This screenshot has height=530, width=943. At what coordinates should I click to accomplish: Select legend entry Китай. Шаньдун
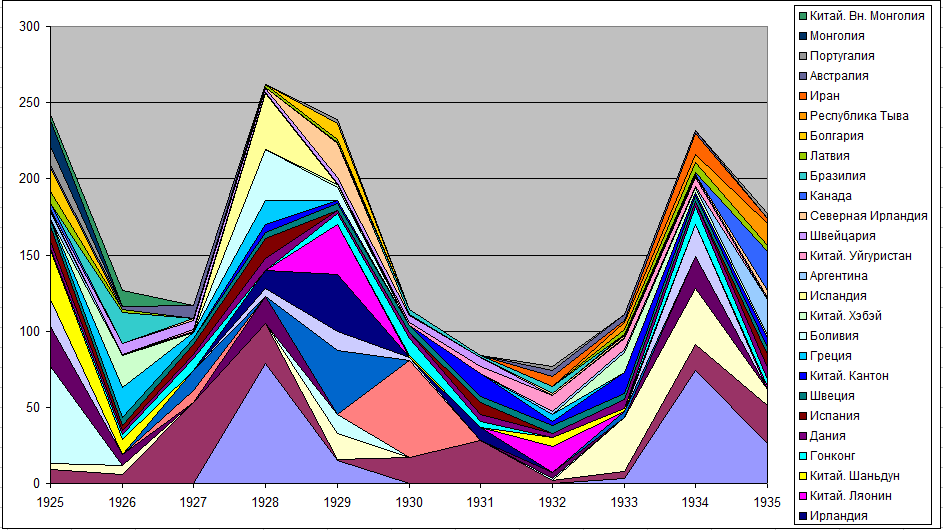[849, 476]
